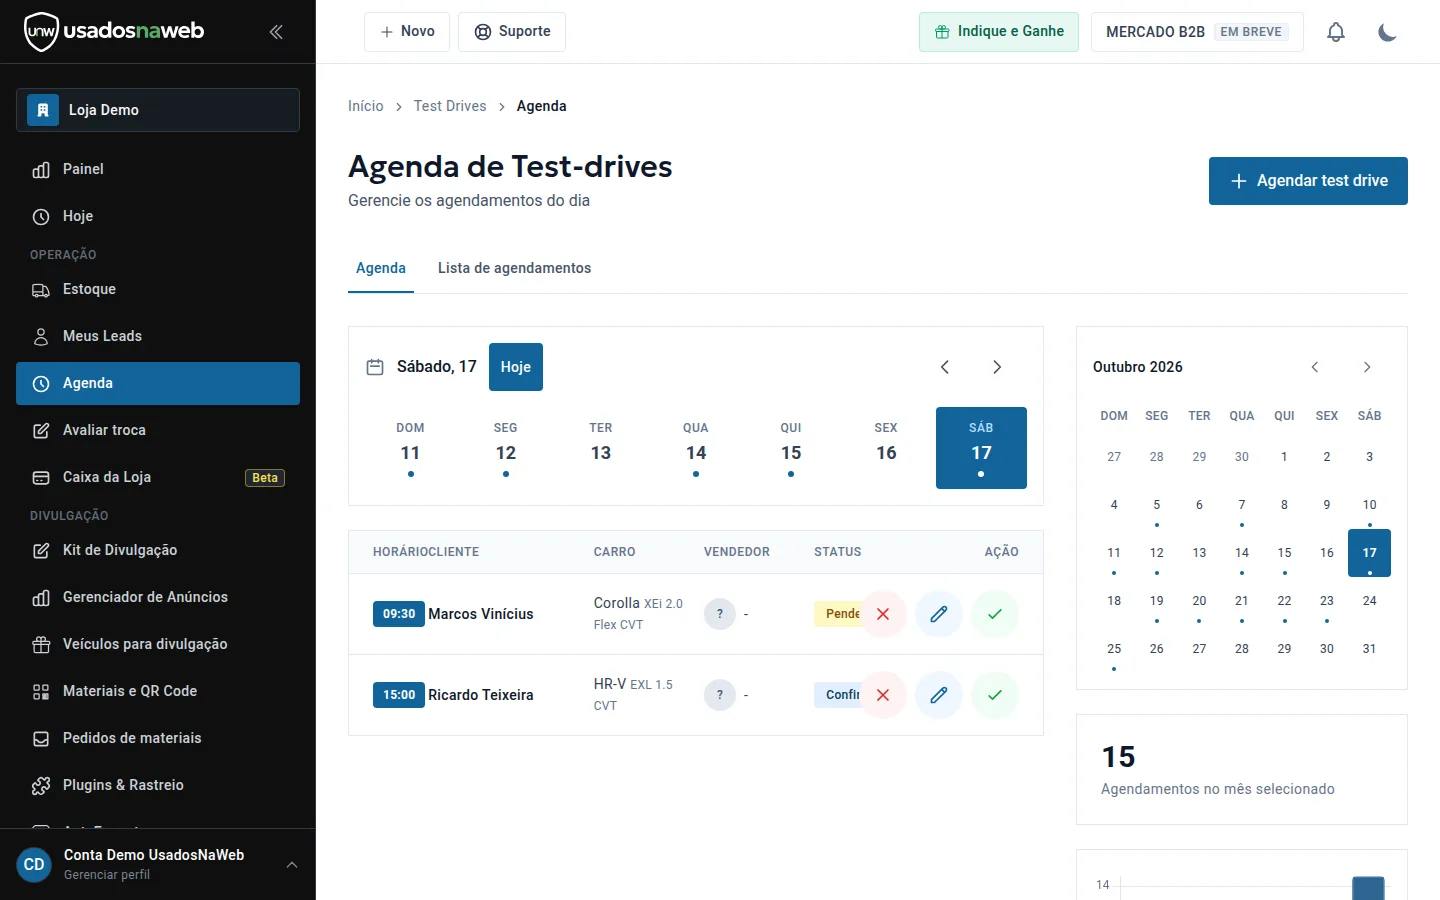Click the calendar icon beside Sábado, 17
Image resolution: width=1440 pixels, height=900 pixels.
coord(375,367)
